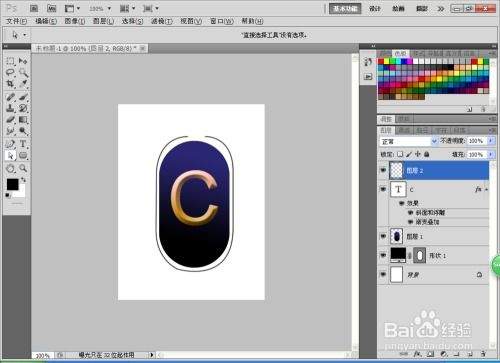Toggle visibility of text layer C
The width and height of the screenshot is (500, 363).
click(x=383, y=189)
